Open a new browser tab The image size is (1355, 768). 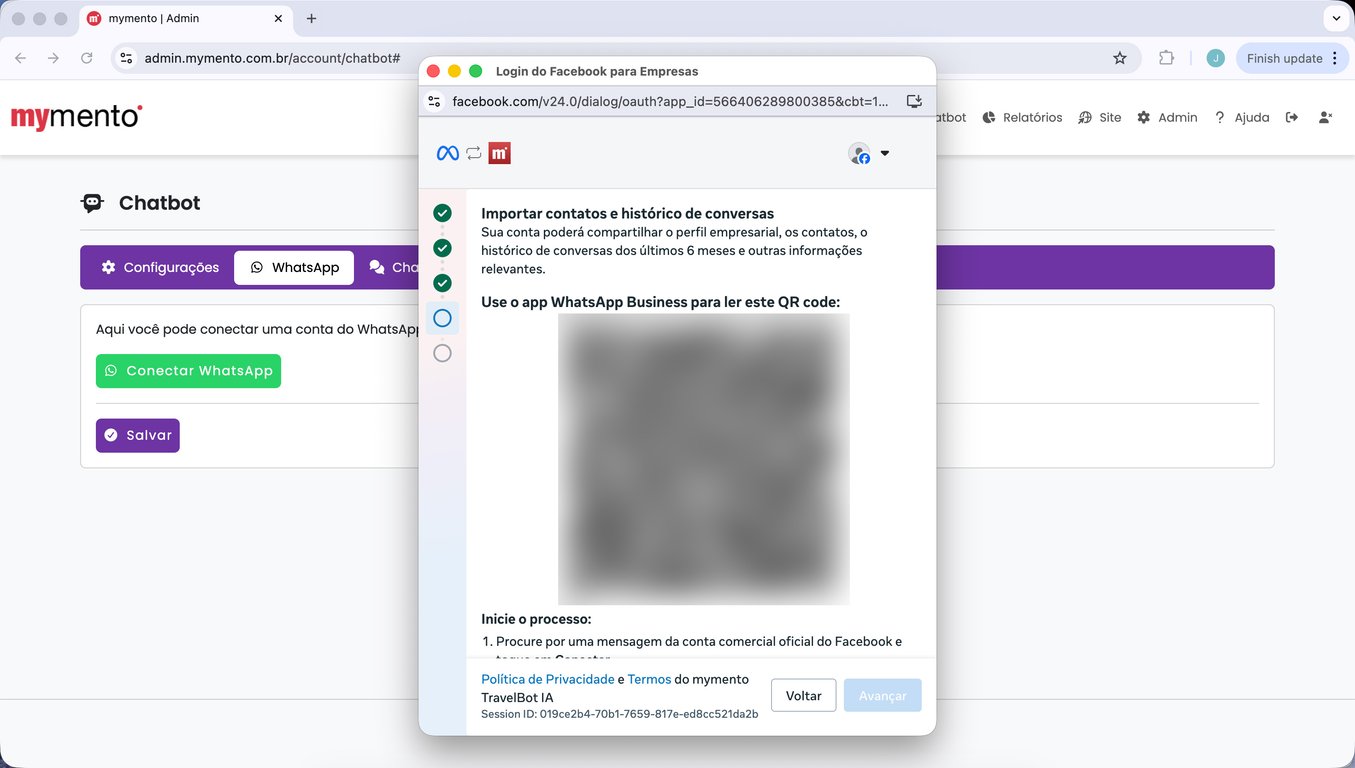click(x=311, y=18)
